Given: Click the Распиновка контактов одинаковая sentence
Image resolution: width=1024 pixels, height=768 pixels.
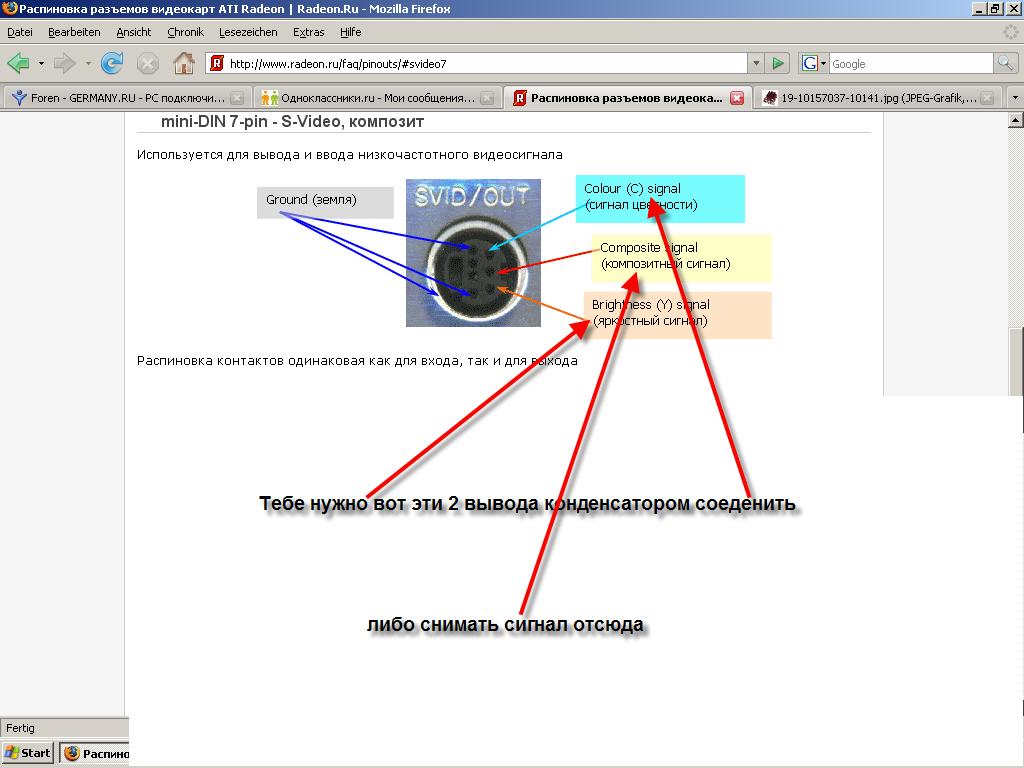Looking at the screenshot, I should pos(357,360).
